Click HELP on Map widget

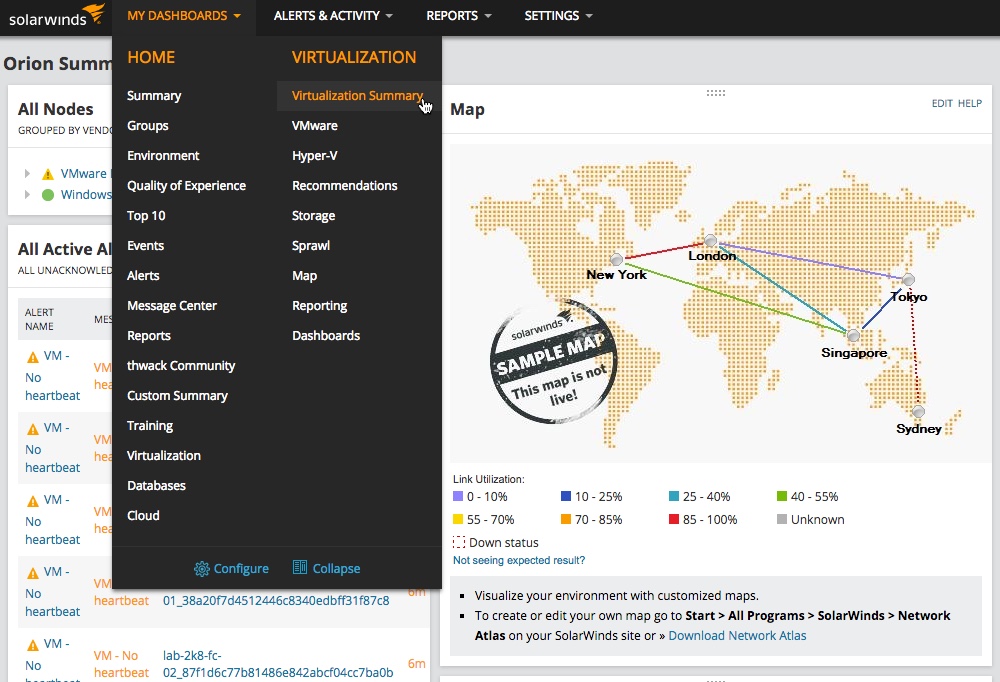click(x=970, y=103)
